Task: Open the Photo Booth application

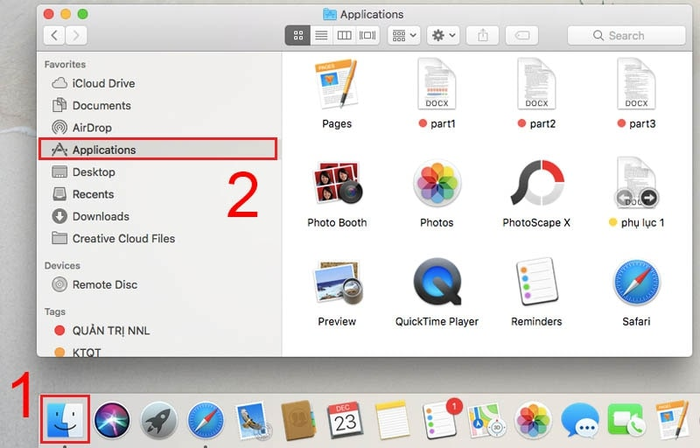Action: [x=337, y=186]
